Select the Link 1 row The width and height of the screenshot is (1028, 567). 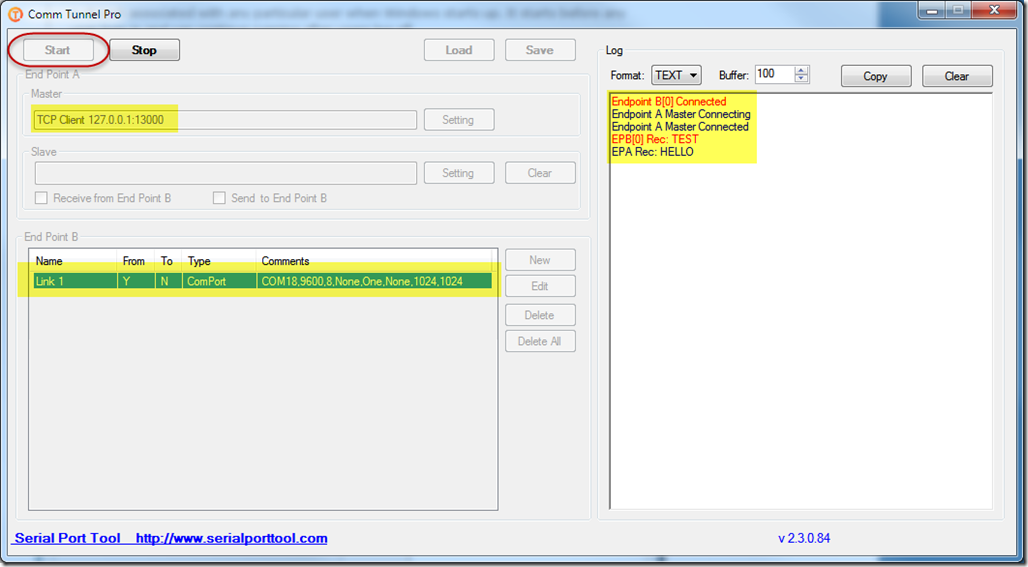(x=262, y=281)
